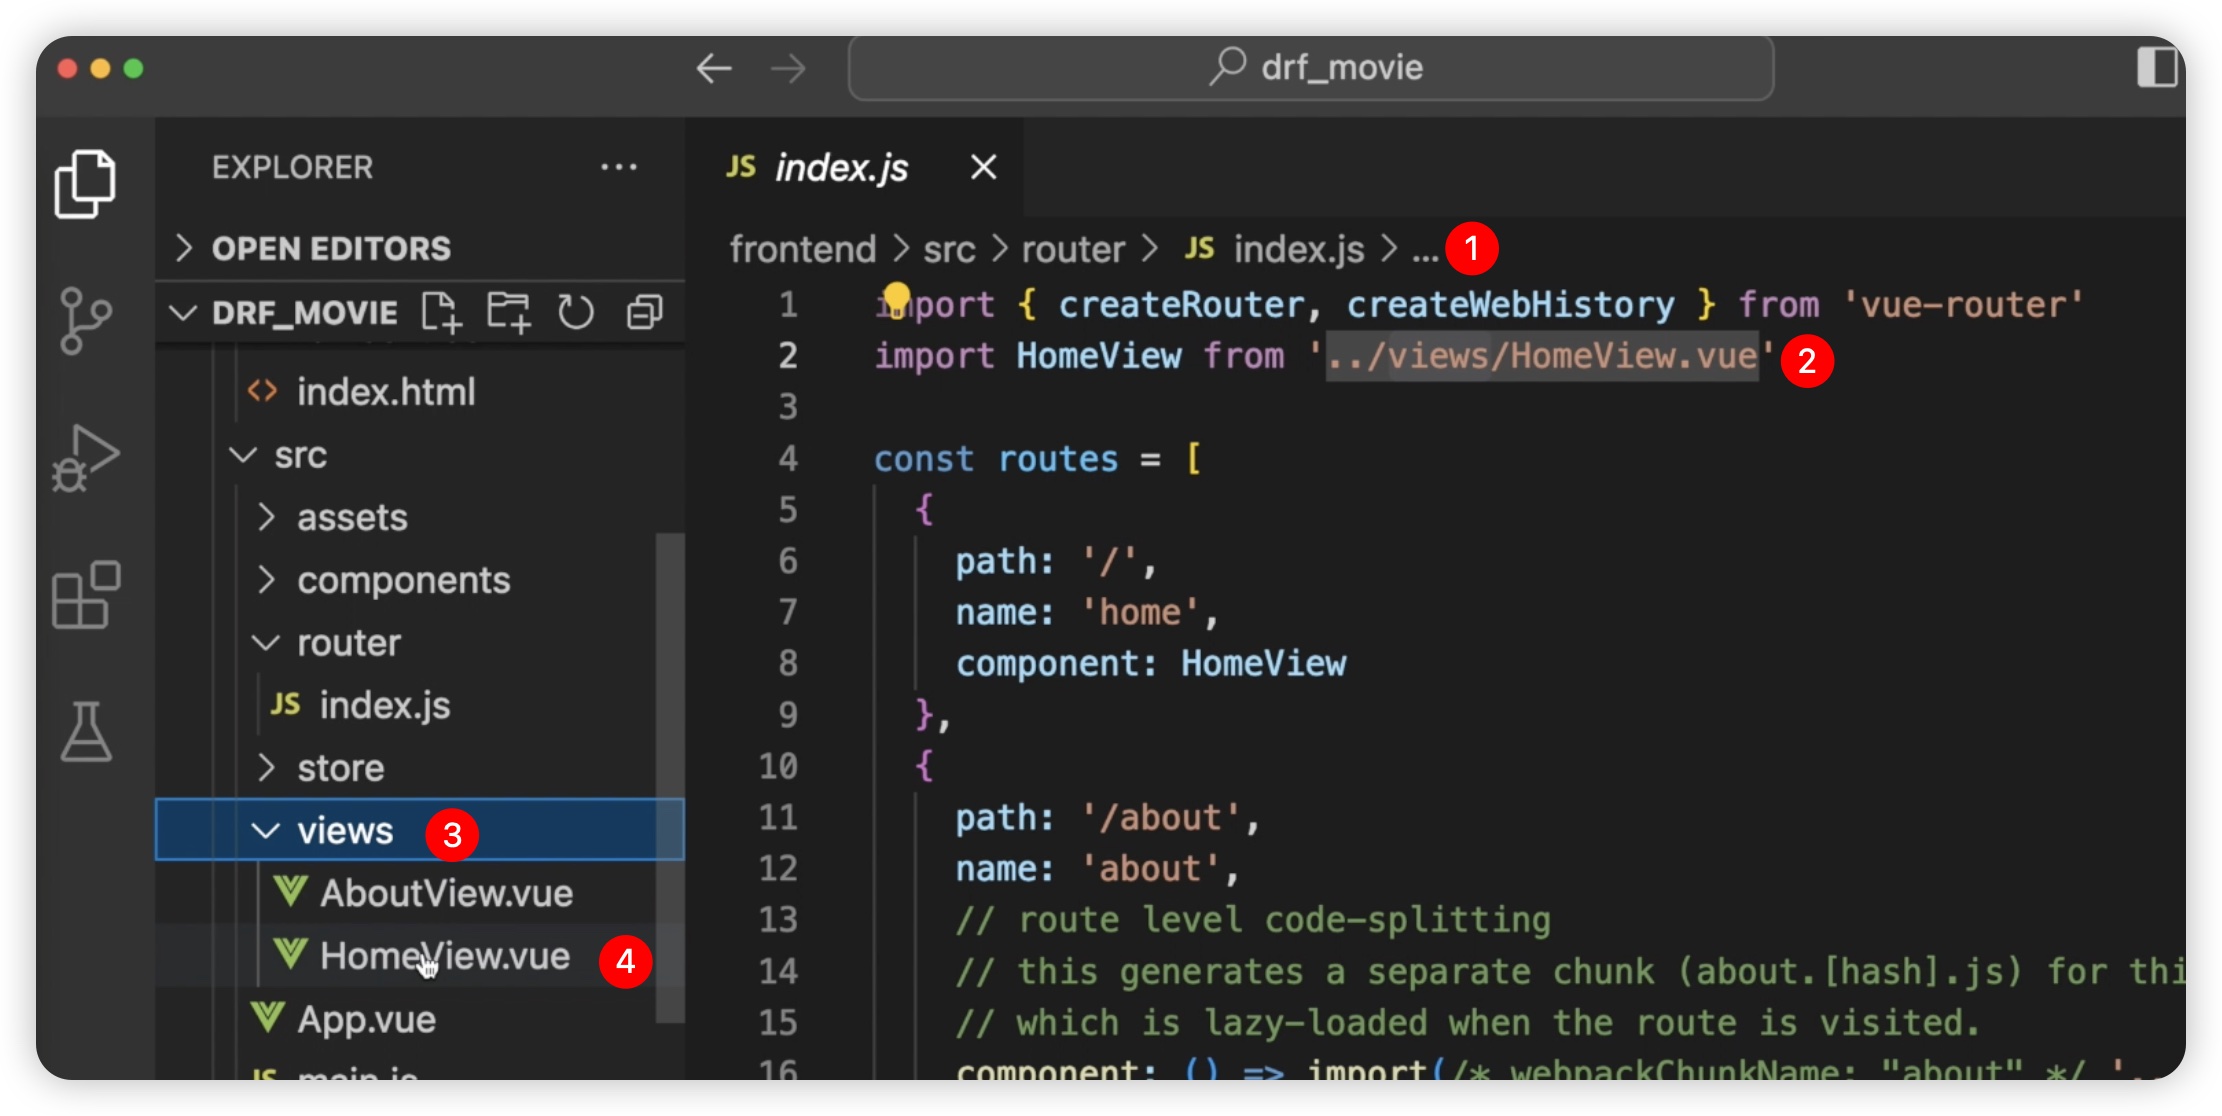Click the Explorer vertical scrollbar
Viewport: 2222px width, 1116px height.
tap(669, 777)
